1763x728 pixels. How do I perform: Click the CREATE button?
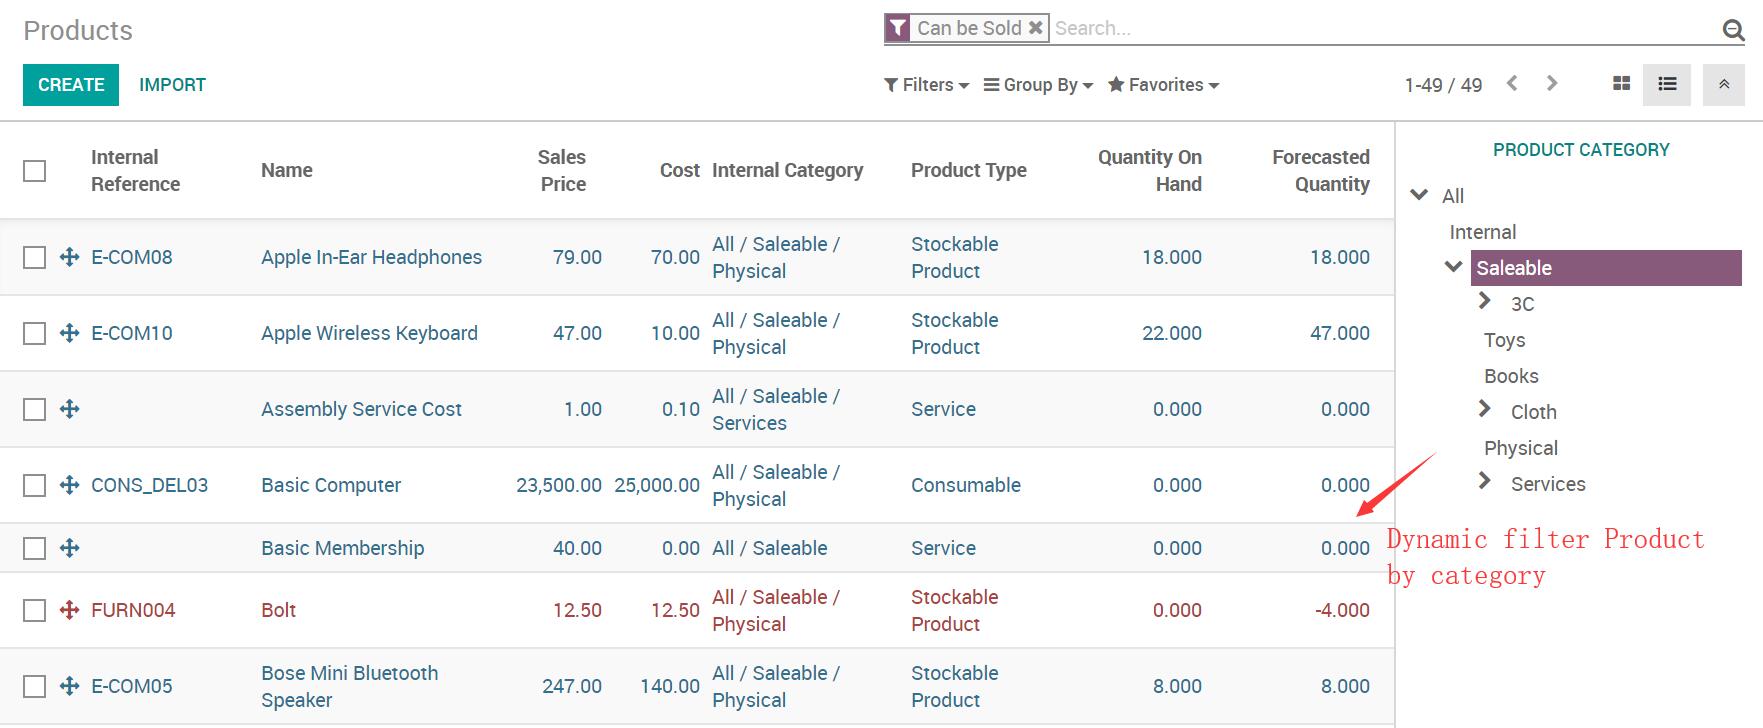71,85
